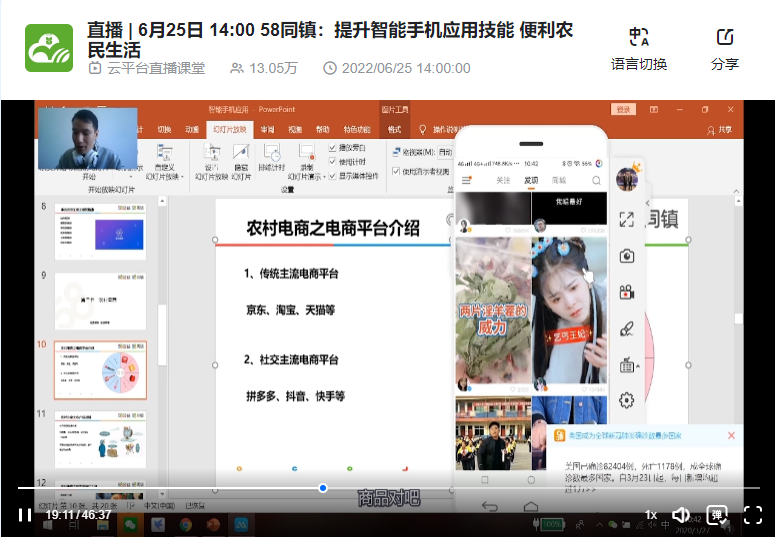The height and width of the screenshot is (537, 775).
Task: Toggle the 播放旁白 checkbox
Action: pyautogui.click(x=332, y=147)
